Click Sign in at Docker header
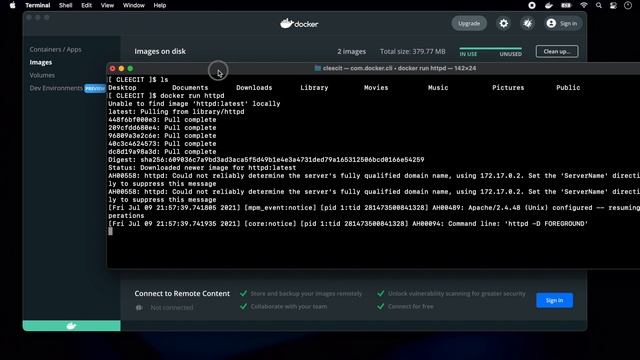Image resolution: width=640 pixels, height=360 pixels. [x=568, y=24]
